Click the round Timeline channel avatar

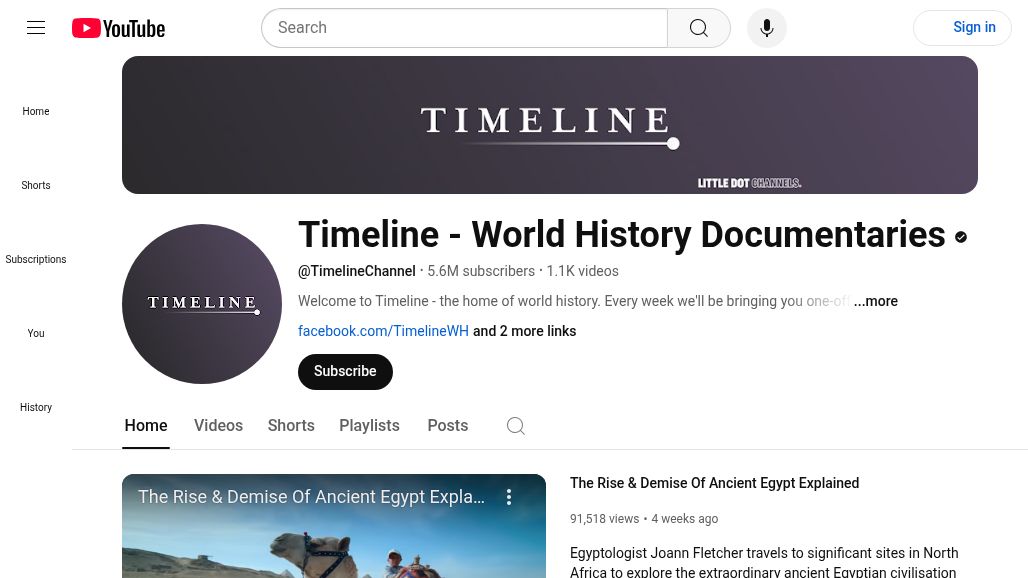tap(202, 304)
